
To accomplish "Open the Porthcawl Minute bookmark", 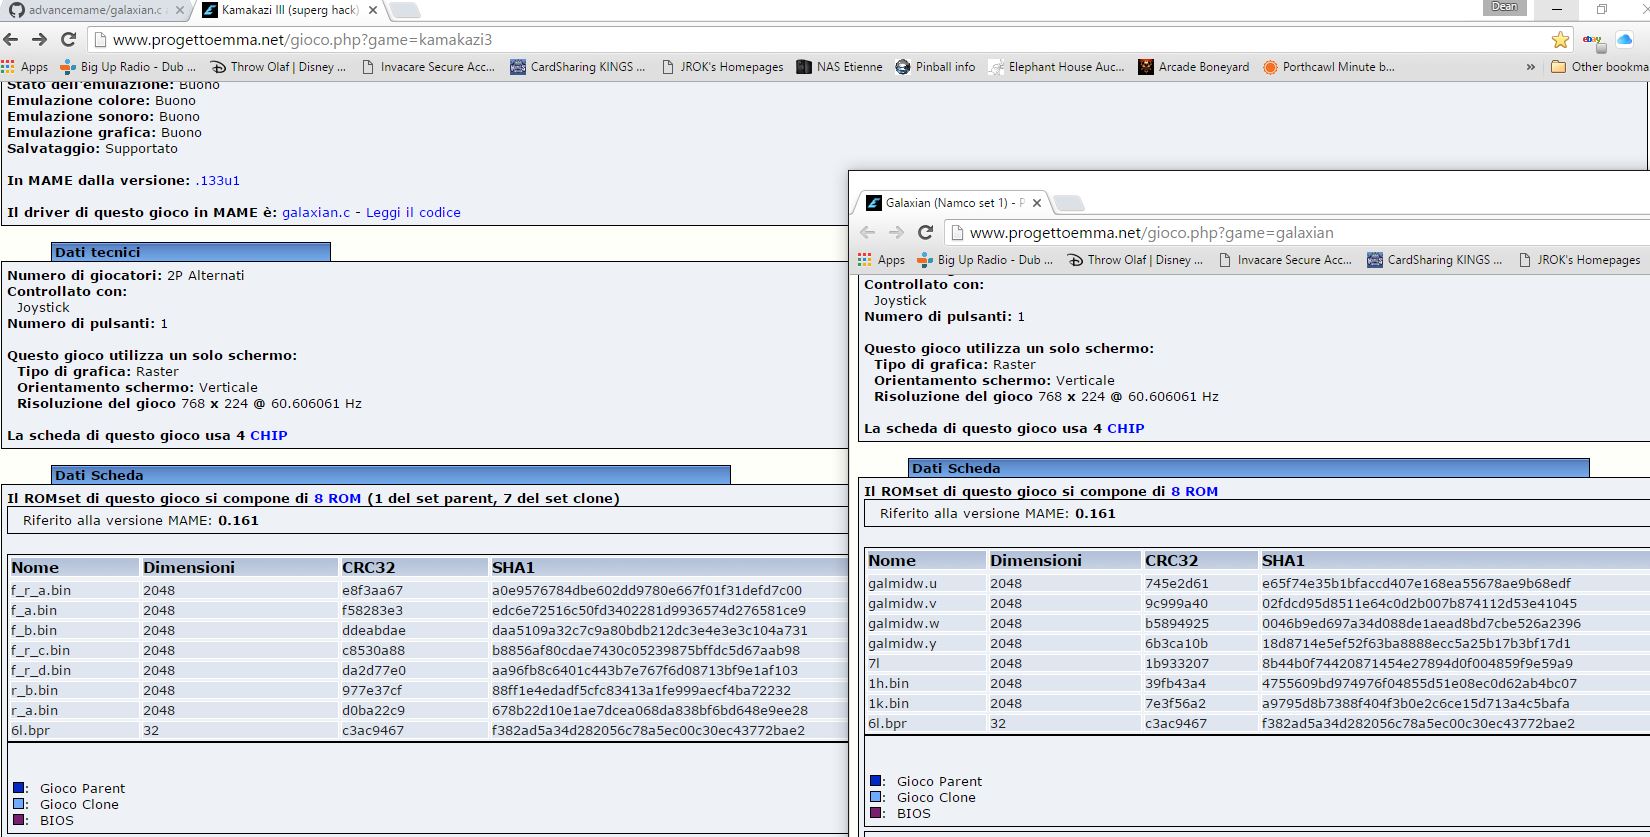I will point(1328,67).
